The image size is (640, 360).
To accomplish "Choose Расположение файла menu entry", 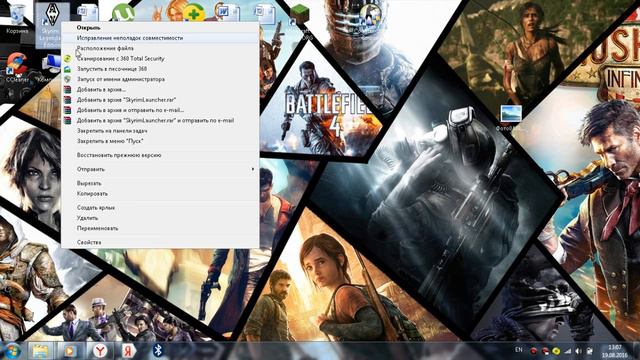I will coord(160,48).
